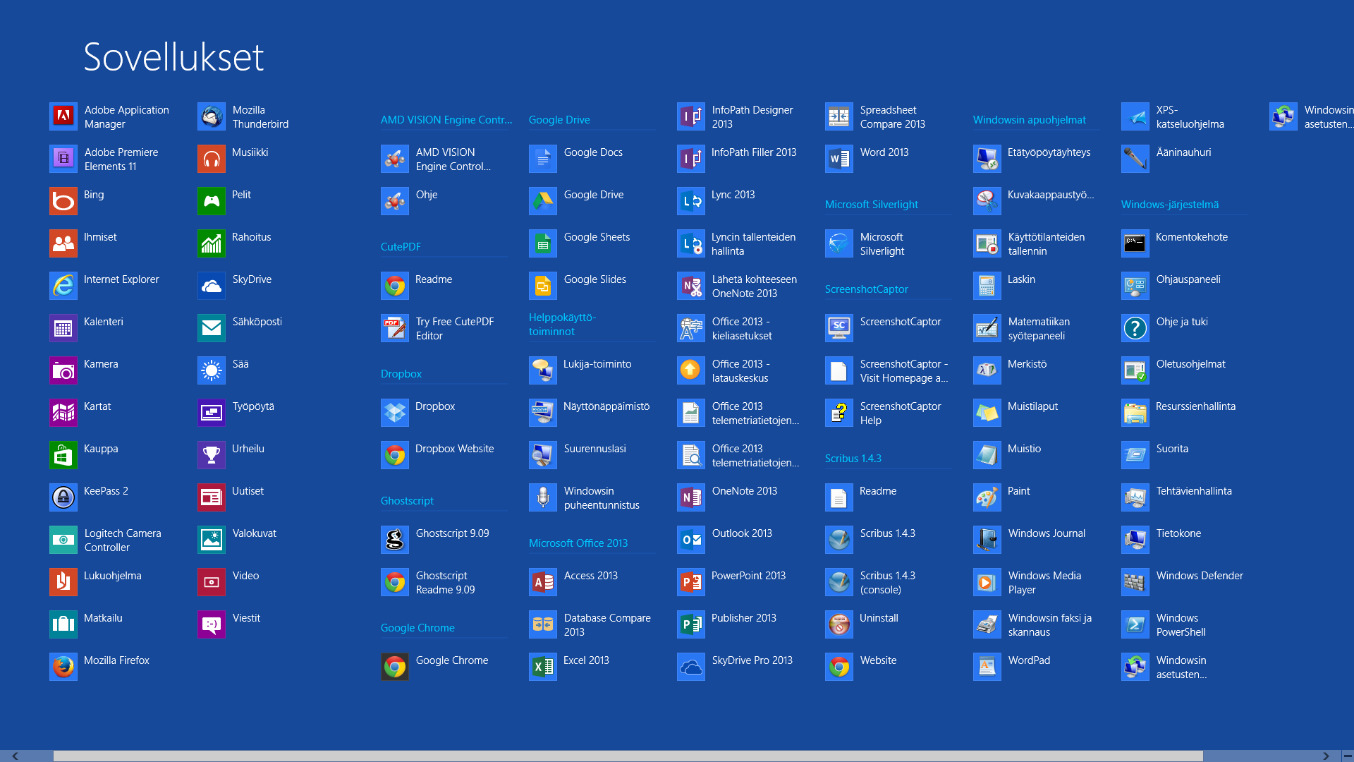
Task: Open InfoPath Designer 2013
Action: pyautogui.click(x=737, y=117)
